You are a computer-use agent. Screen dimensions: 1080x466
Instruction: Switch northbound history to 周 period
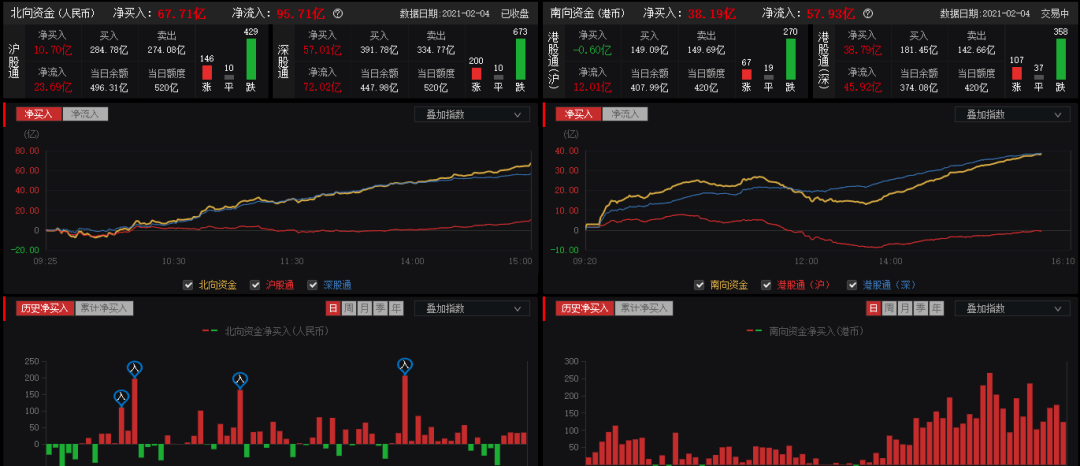(349, 308)
